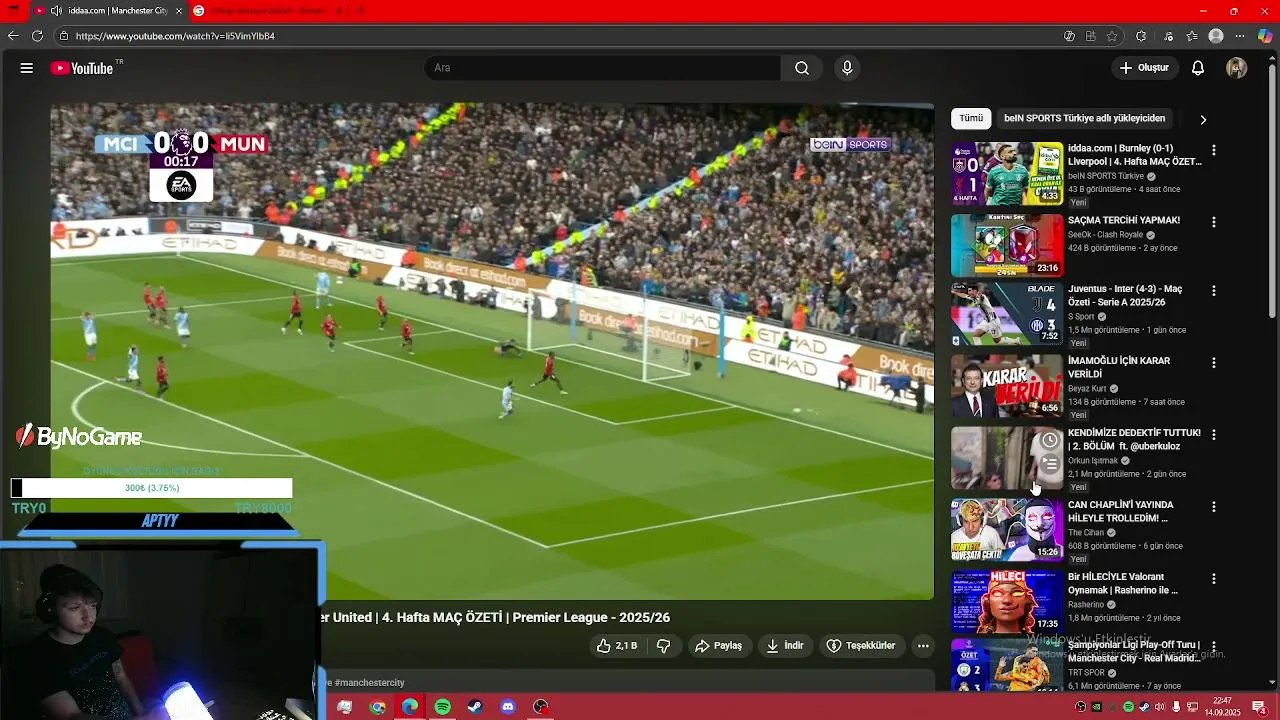
Task: Open İMAMOĞLU İÇİN KARAR VERİLDİ title
Action: [x=1119, y=367]
